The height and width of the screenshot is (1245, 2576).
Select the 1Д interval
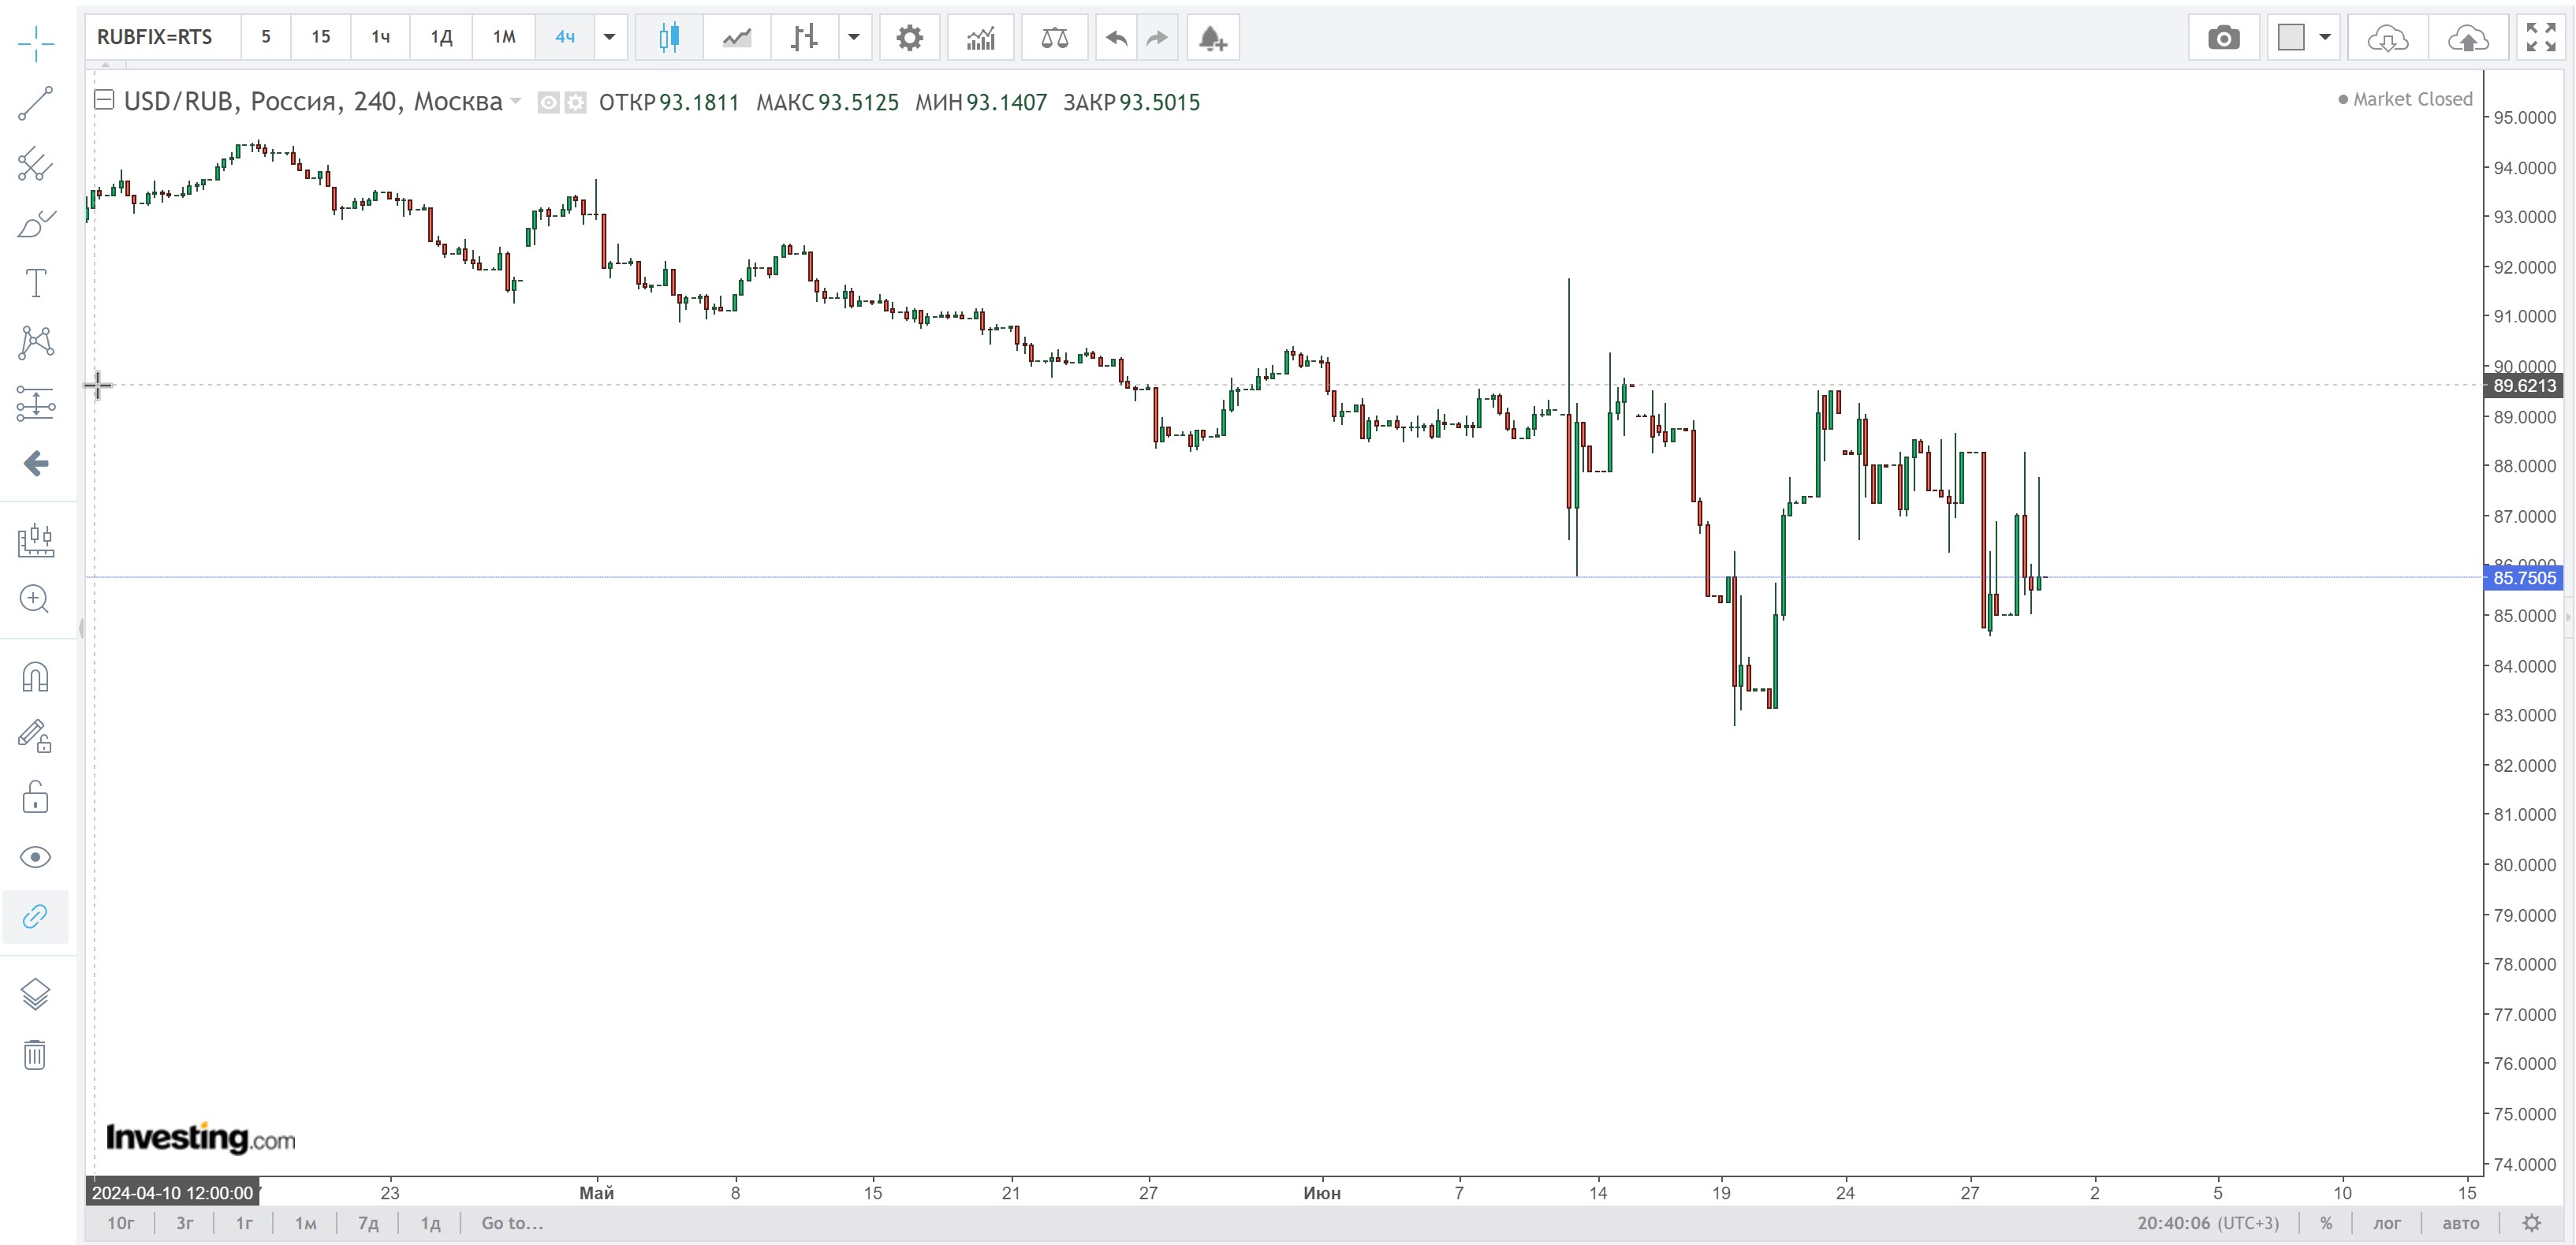coord(441,38)
